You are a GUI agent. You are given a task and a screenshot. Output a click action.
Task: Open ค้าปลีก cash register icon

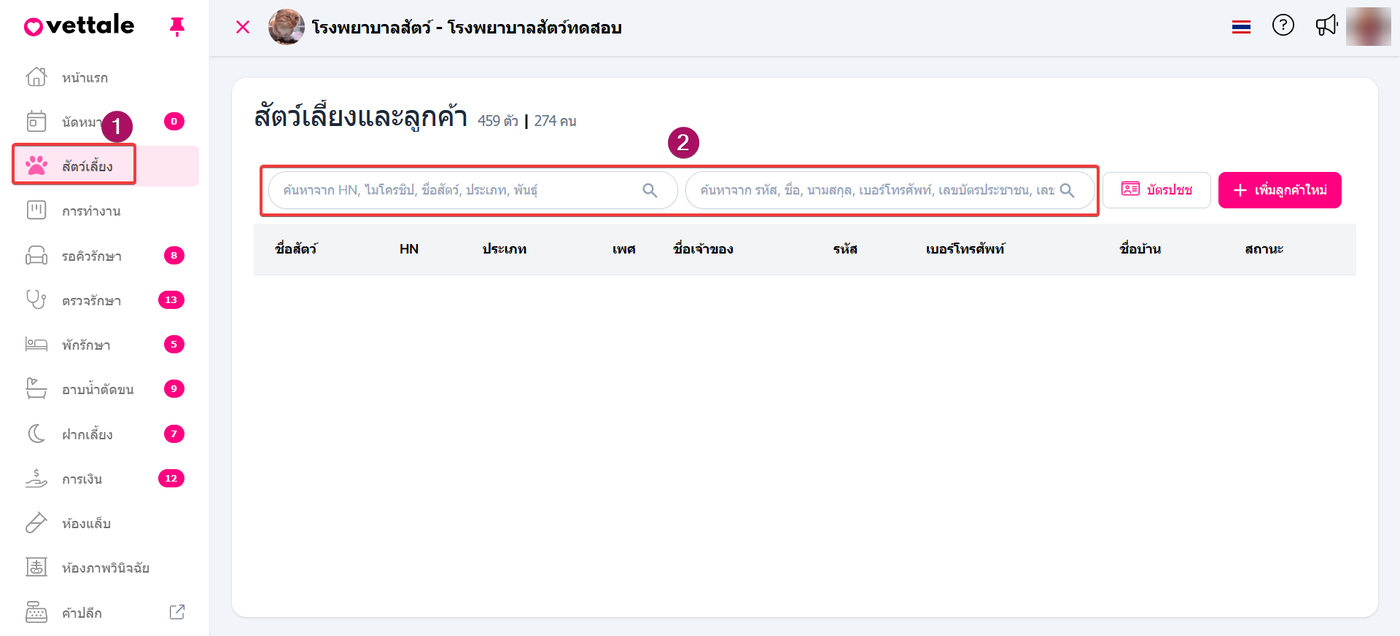pos(36,612)
